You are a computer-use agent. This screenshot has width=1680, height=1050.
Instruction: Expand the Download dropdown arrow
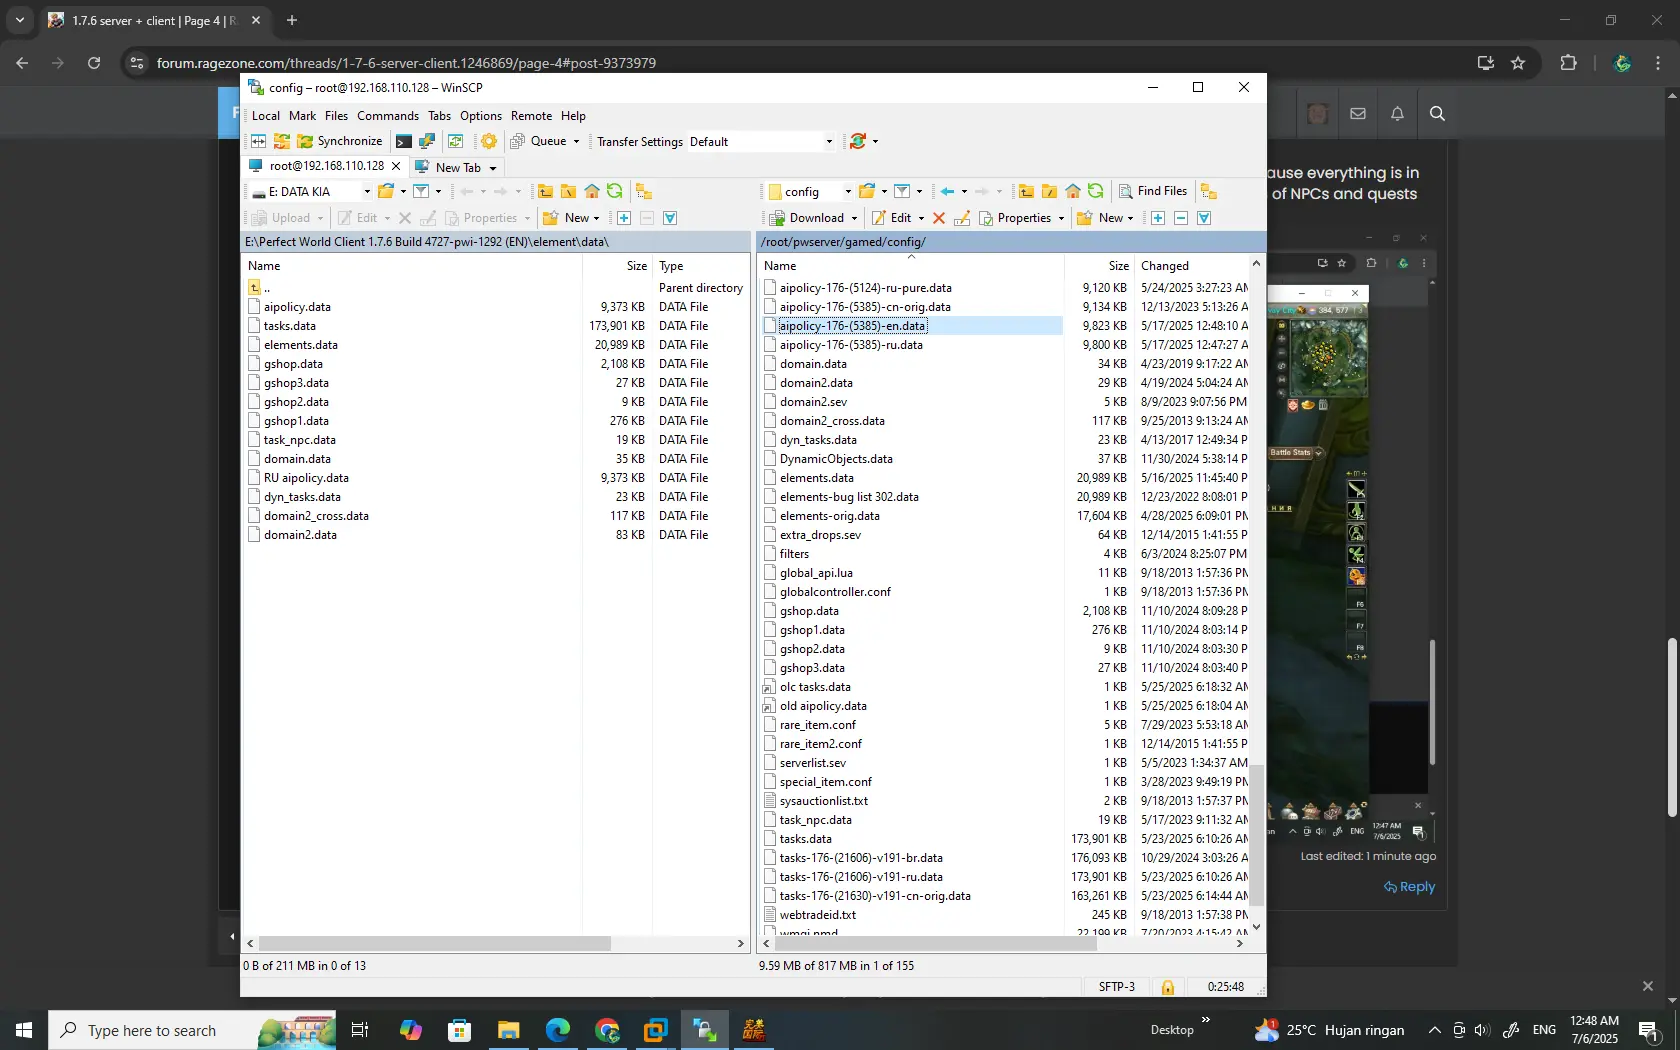coord(854,218)
